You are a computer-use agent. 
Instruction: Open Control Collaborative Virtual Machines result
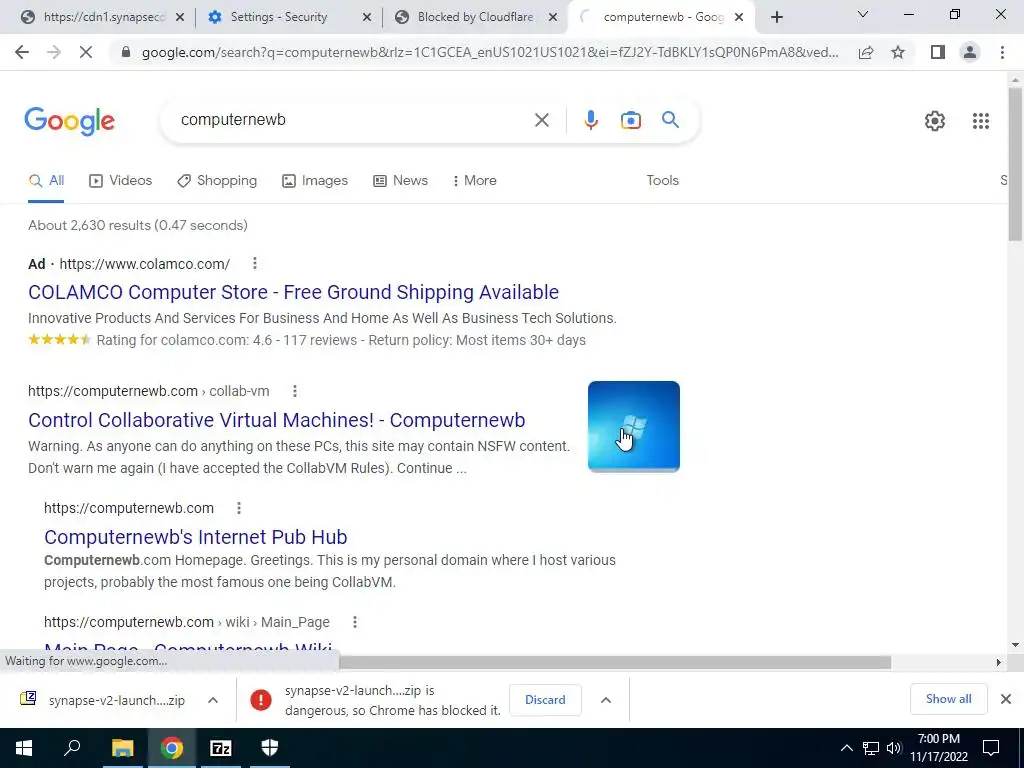pyautogui.click(x=276, y=420)
